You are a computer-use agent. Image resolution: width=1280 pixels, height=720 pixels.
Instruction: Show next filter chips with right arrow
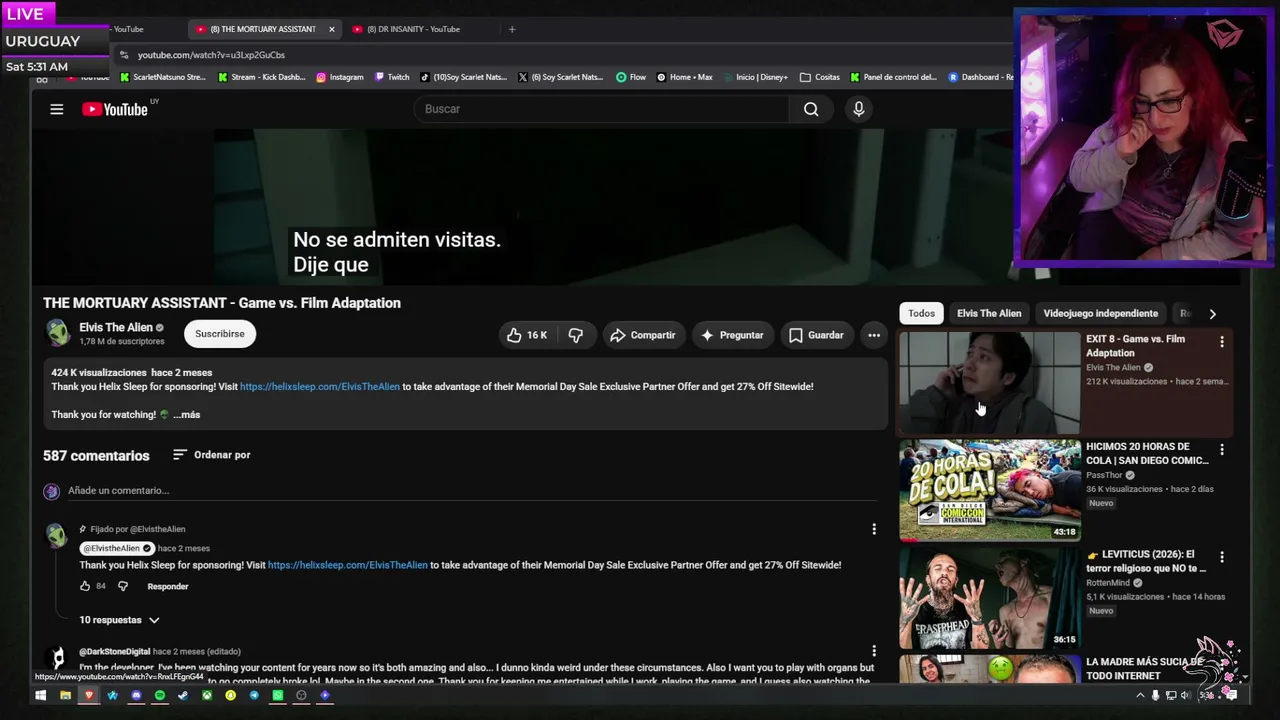pos(1212,314)
